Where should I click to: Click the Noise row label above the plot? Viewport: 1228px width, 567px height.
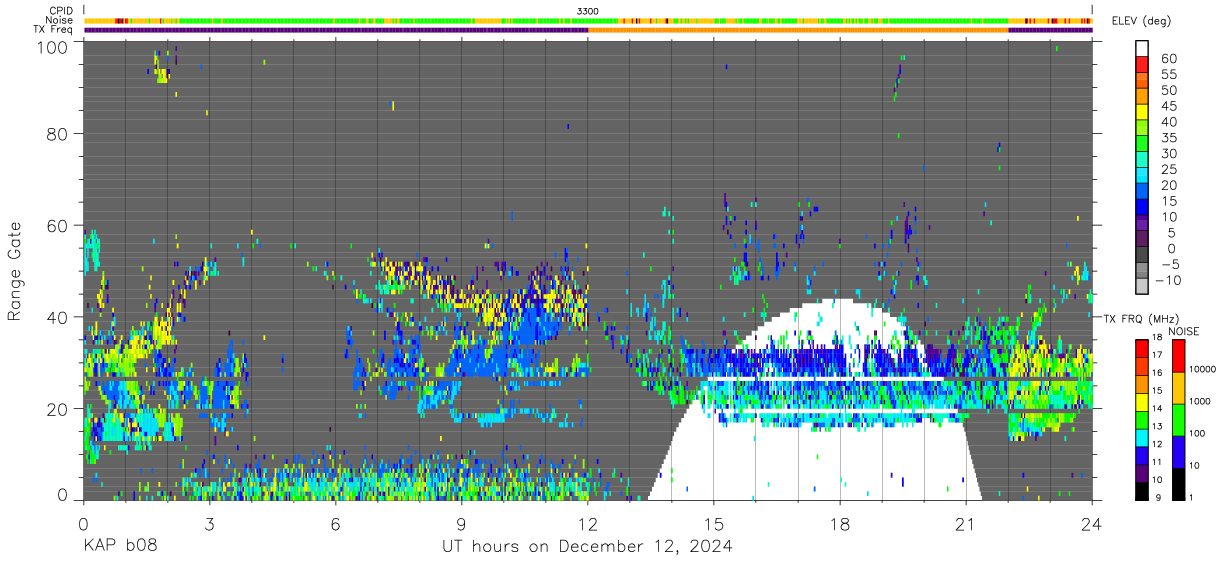tap(59, 20)
